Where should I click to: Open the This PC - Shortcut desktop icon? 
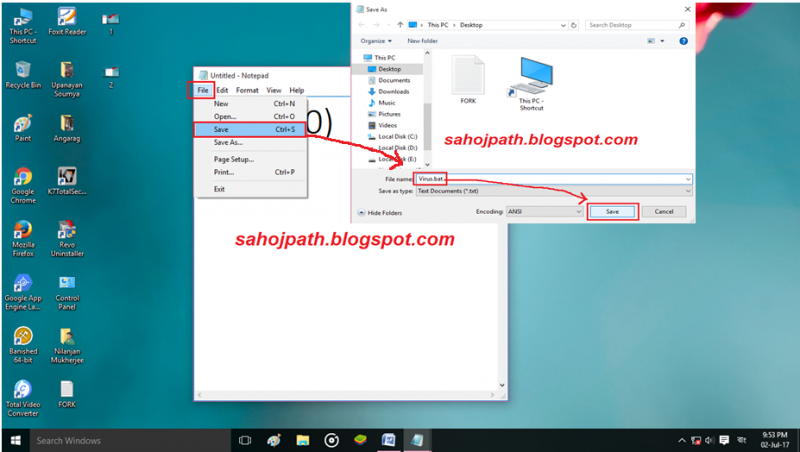click(x=22, y=26)
